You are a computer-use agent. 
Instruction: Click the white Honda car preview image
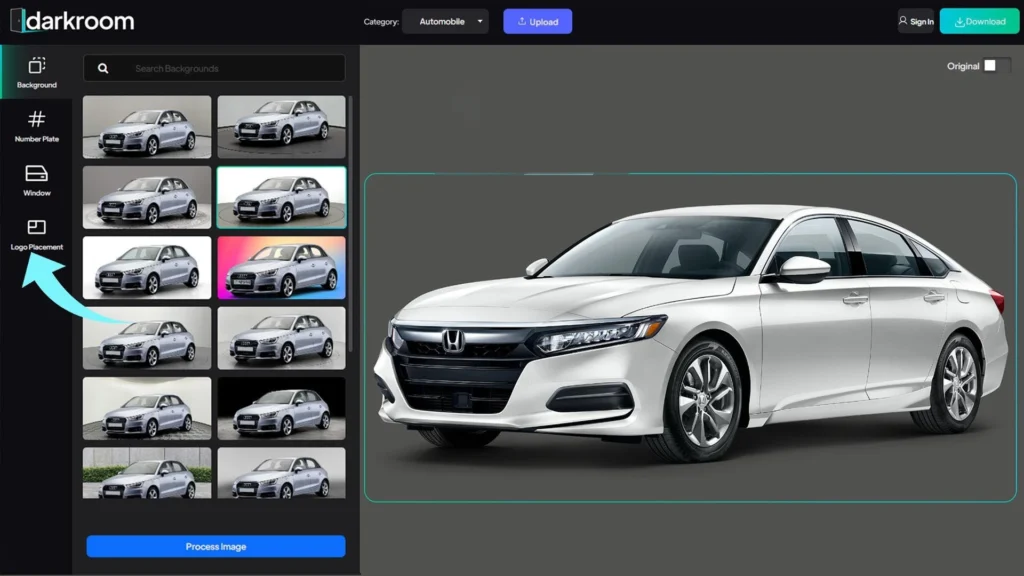point(690,338)
